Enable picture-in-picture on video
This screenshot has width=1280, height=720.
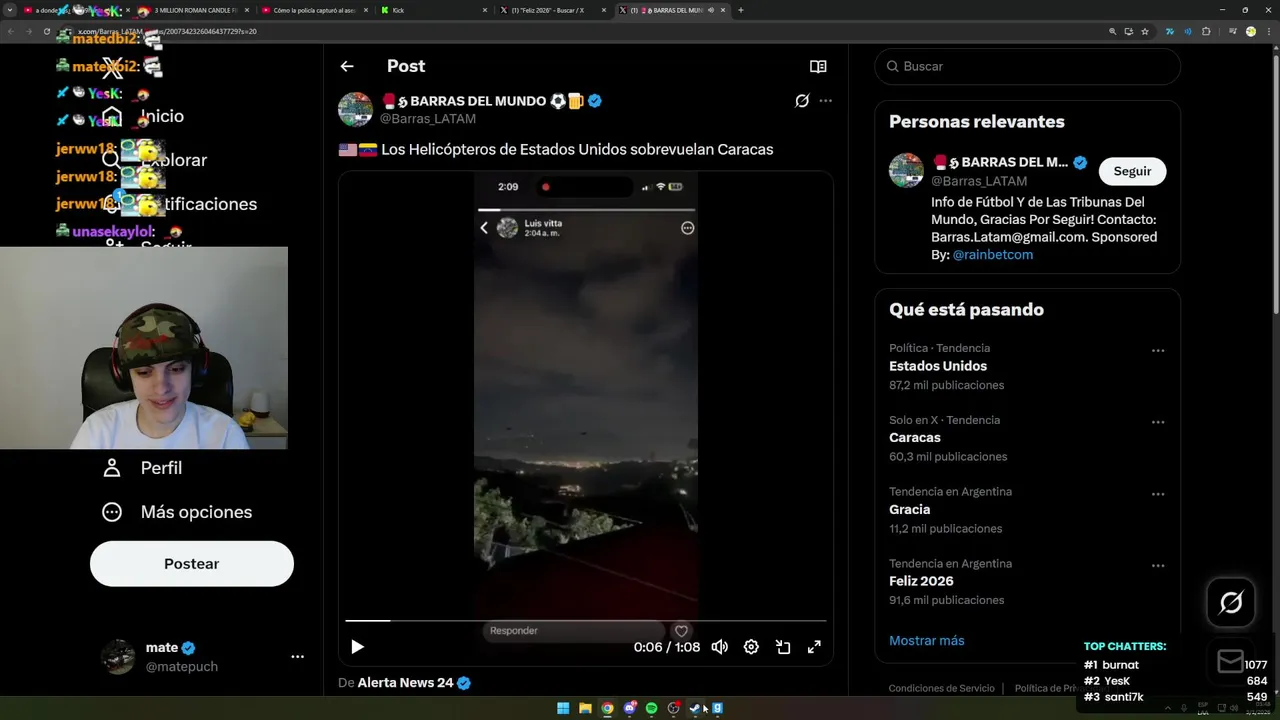tap(783, 647)
